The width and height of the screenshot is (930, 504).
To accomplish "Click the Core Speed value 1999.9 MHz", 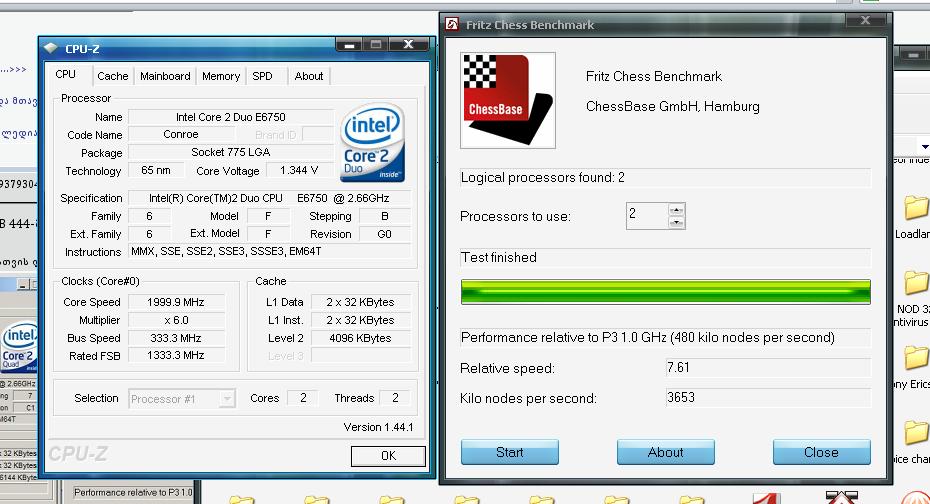I will pyautogui.click(x=176, y=302).
